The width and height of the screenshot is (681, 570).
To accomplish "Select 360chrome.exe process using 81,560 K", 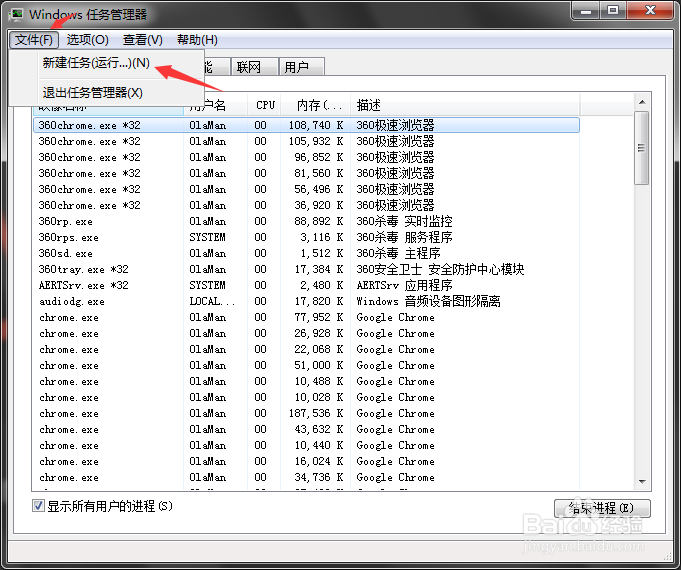I will [x=306, y=173].
